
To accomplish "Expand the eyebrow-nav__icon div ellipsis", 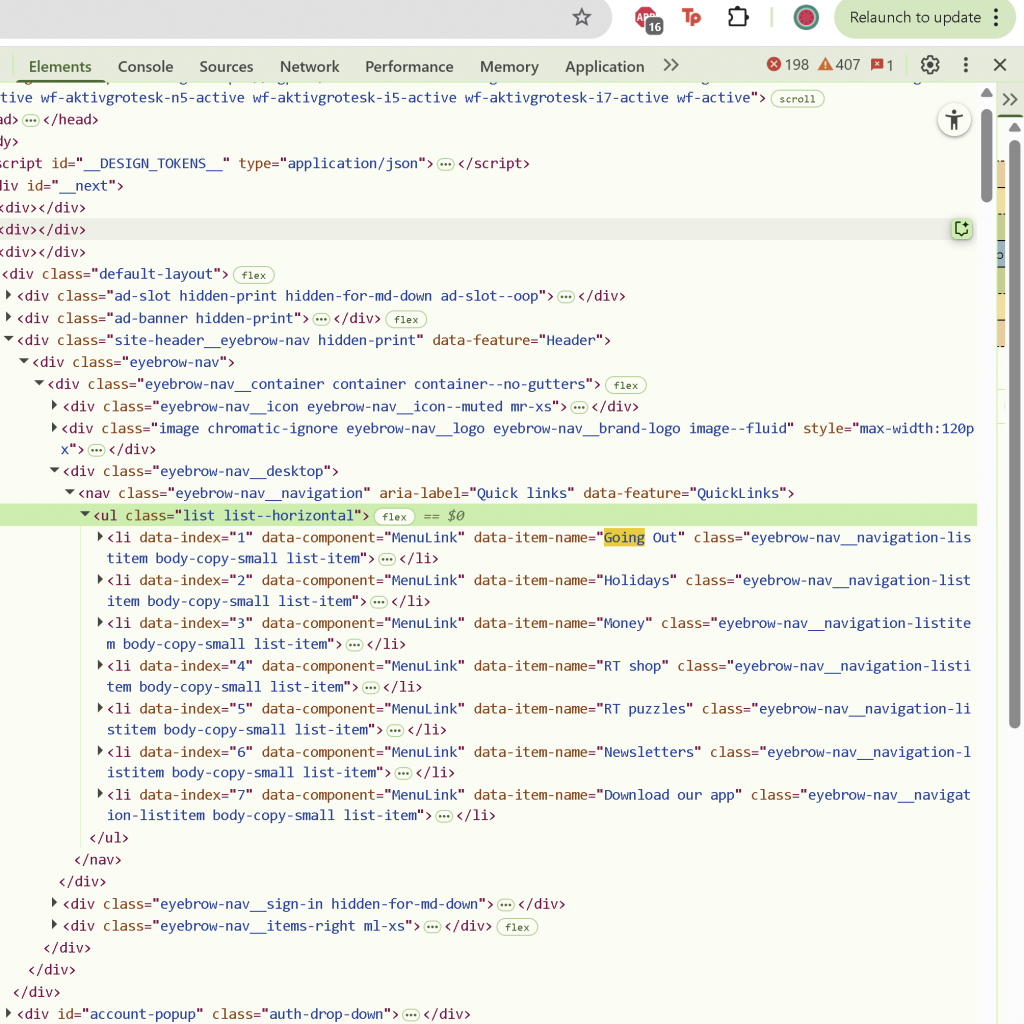I will [579, 408].
